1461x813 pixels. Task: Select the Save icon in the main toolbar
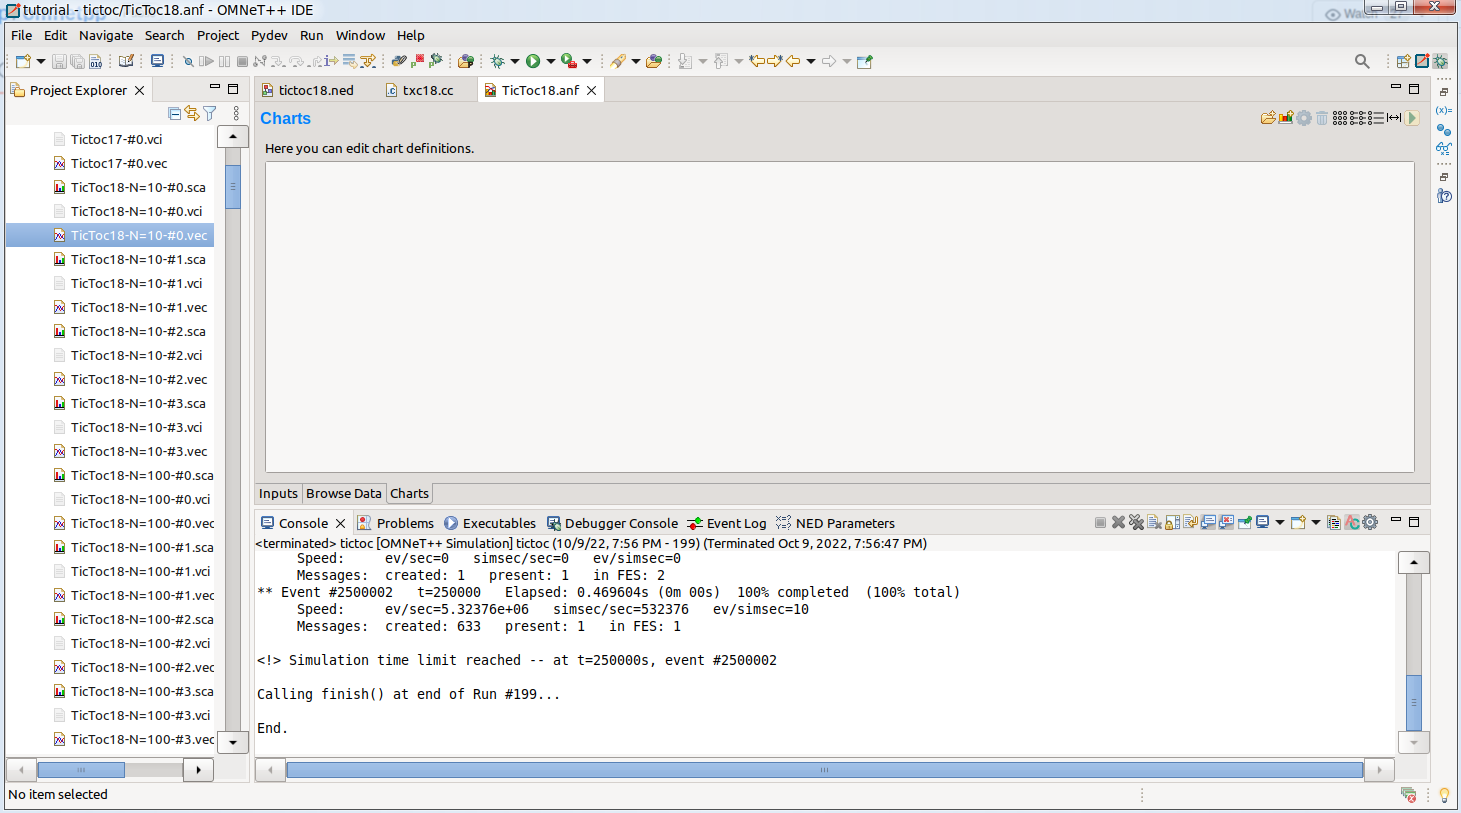coord(58,61)
